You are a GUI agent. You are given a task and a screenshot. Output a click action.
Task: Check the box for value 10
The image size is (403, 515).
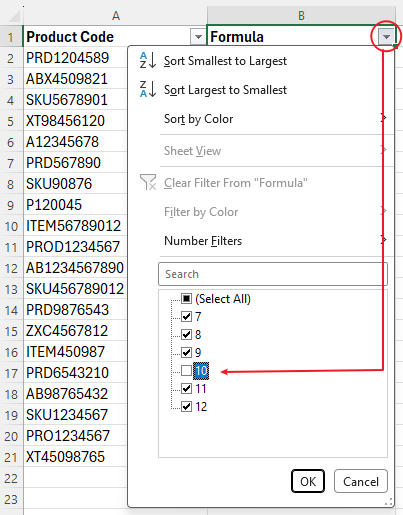click(186, 370)
